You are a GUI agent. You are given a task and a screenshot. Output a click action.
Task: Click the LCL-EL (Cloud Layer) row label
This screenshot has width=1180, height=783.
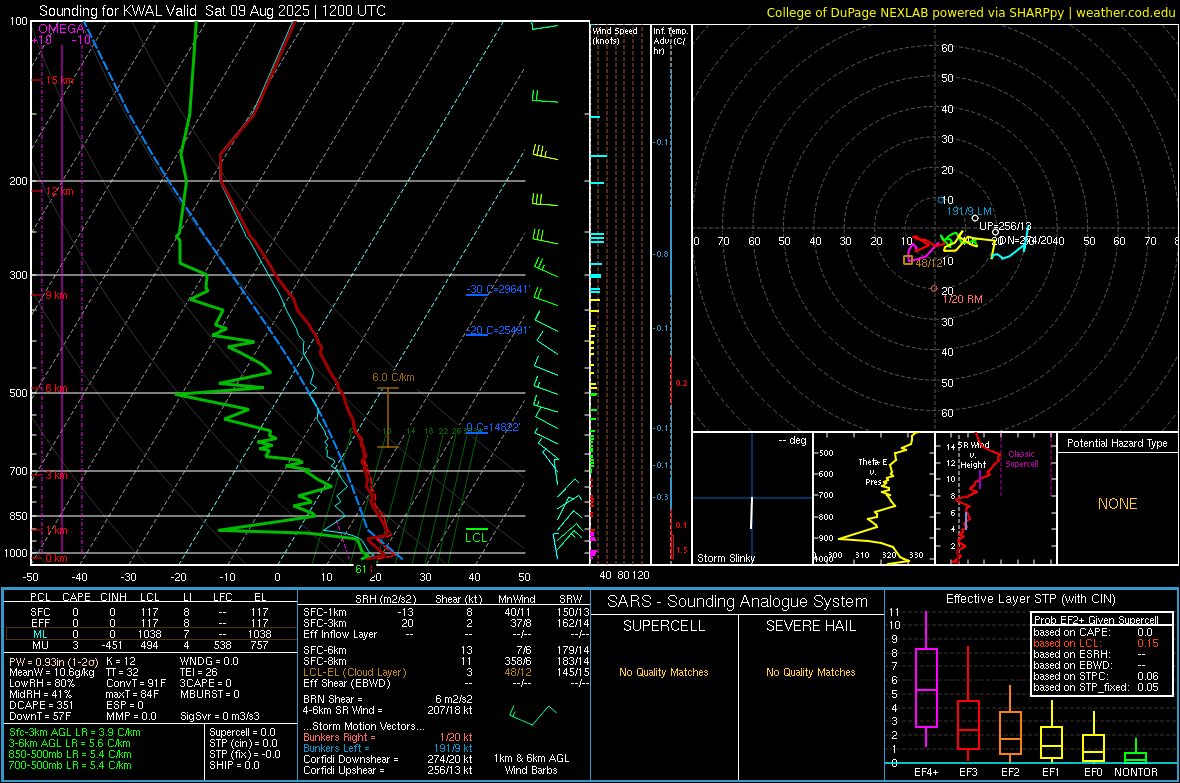pyautogui.click(x=354, y=672)
